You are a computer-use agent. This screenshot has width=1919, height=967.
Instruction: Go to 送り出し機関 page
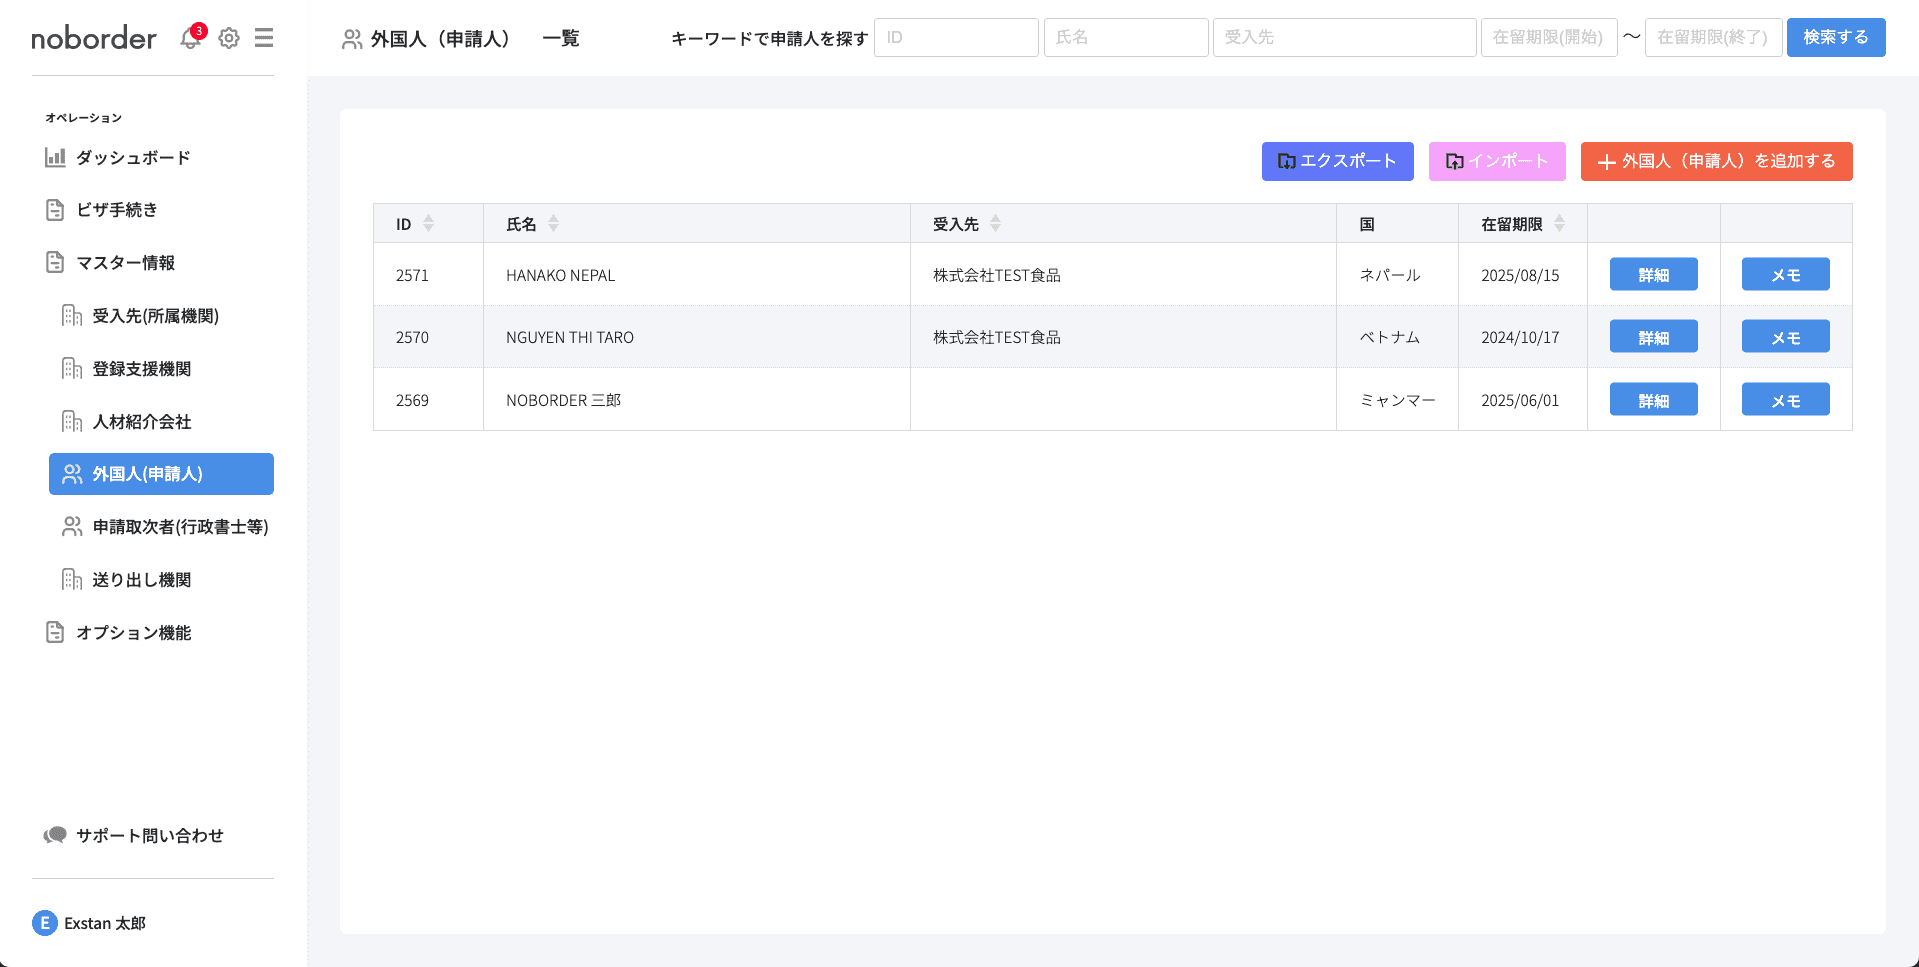(x=141, y=579)
